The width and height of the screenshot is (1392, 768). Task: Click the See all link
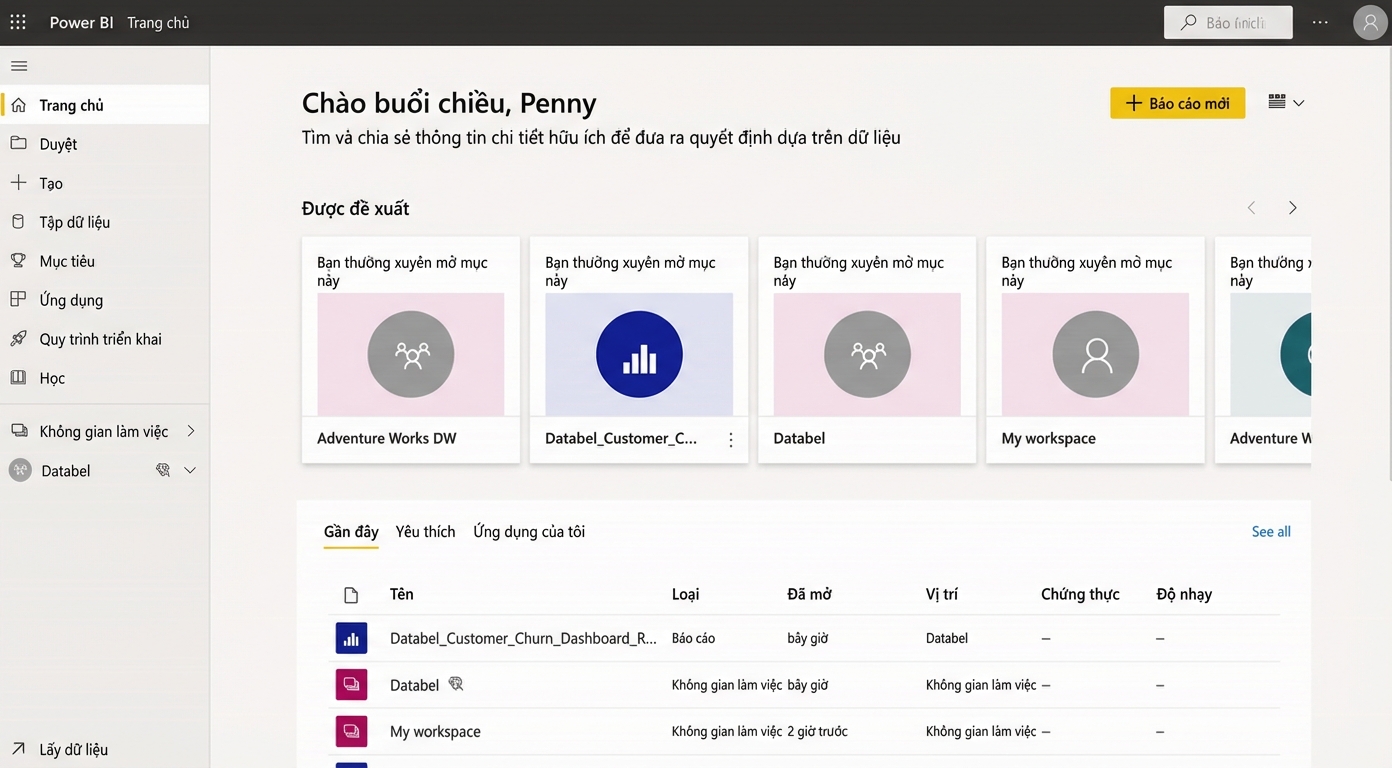[x=1271, y=532]
